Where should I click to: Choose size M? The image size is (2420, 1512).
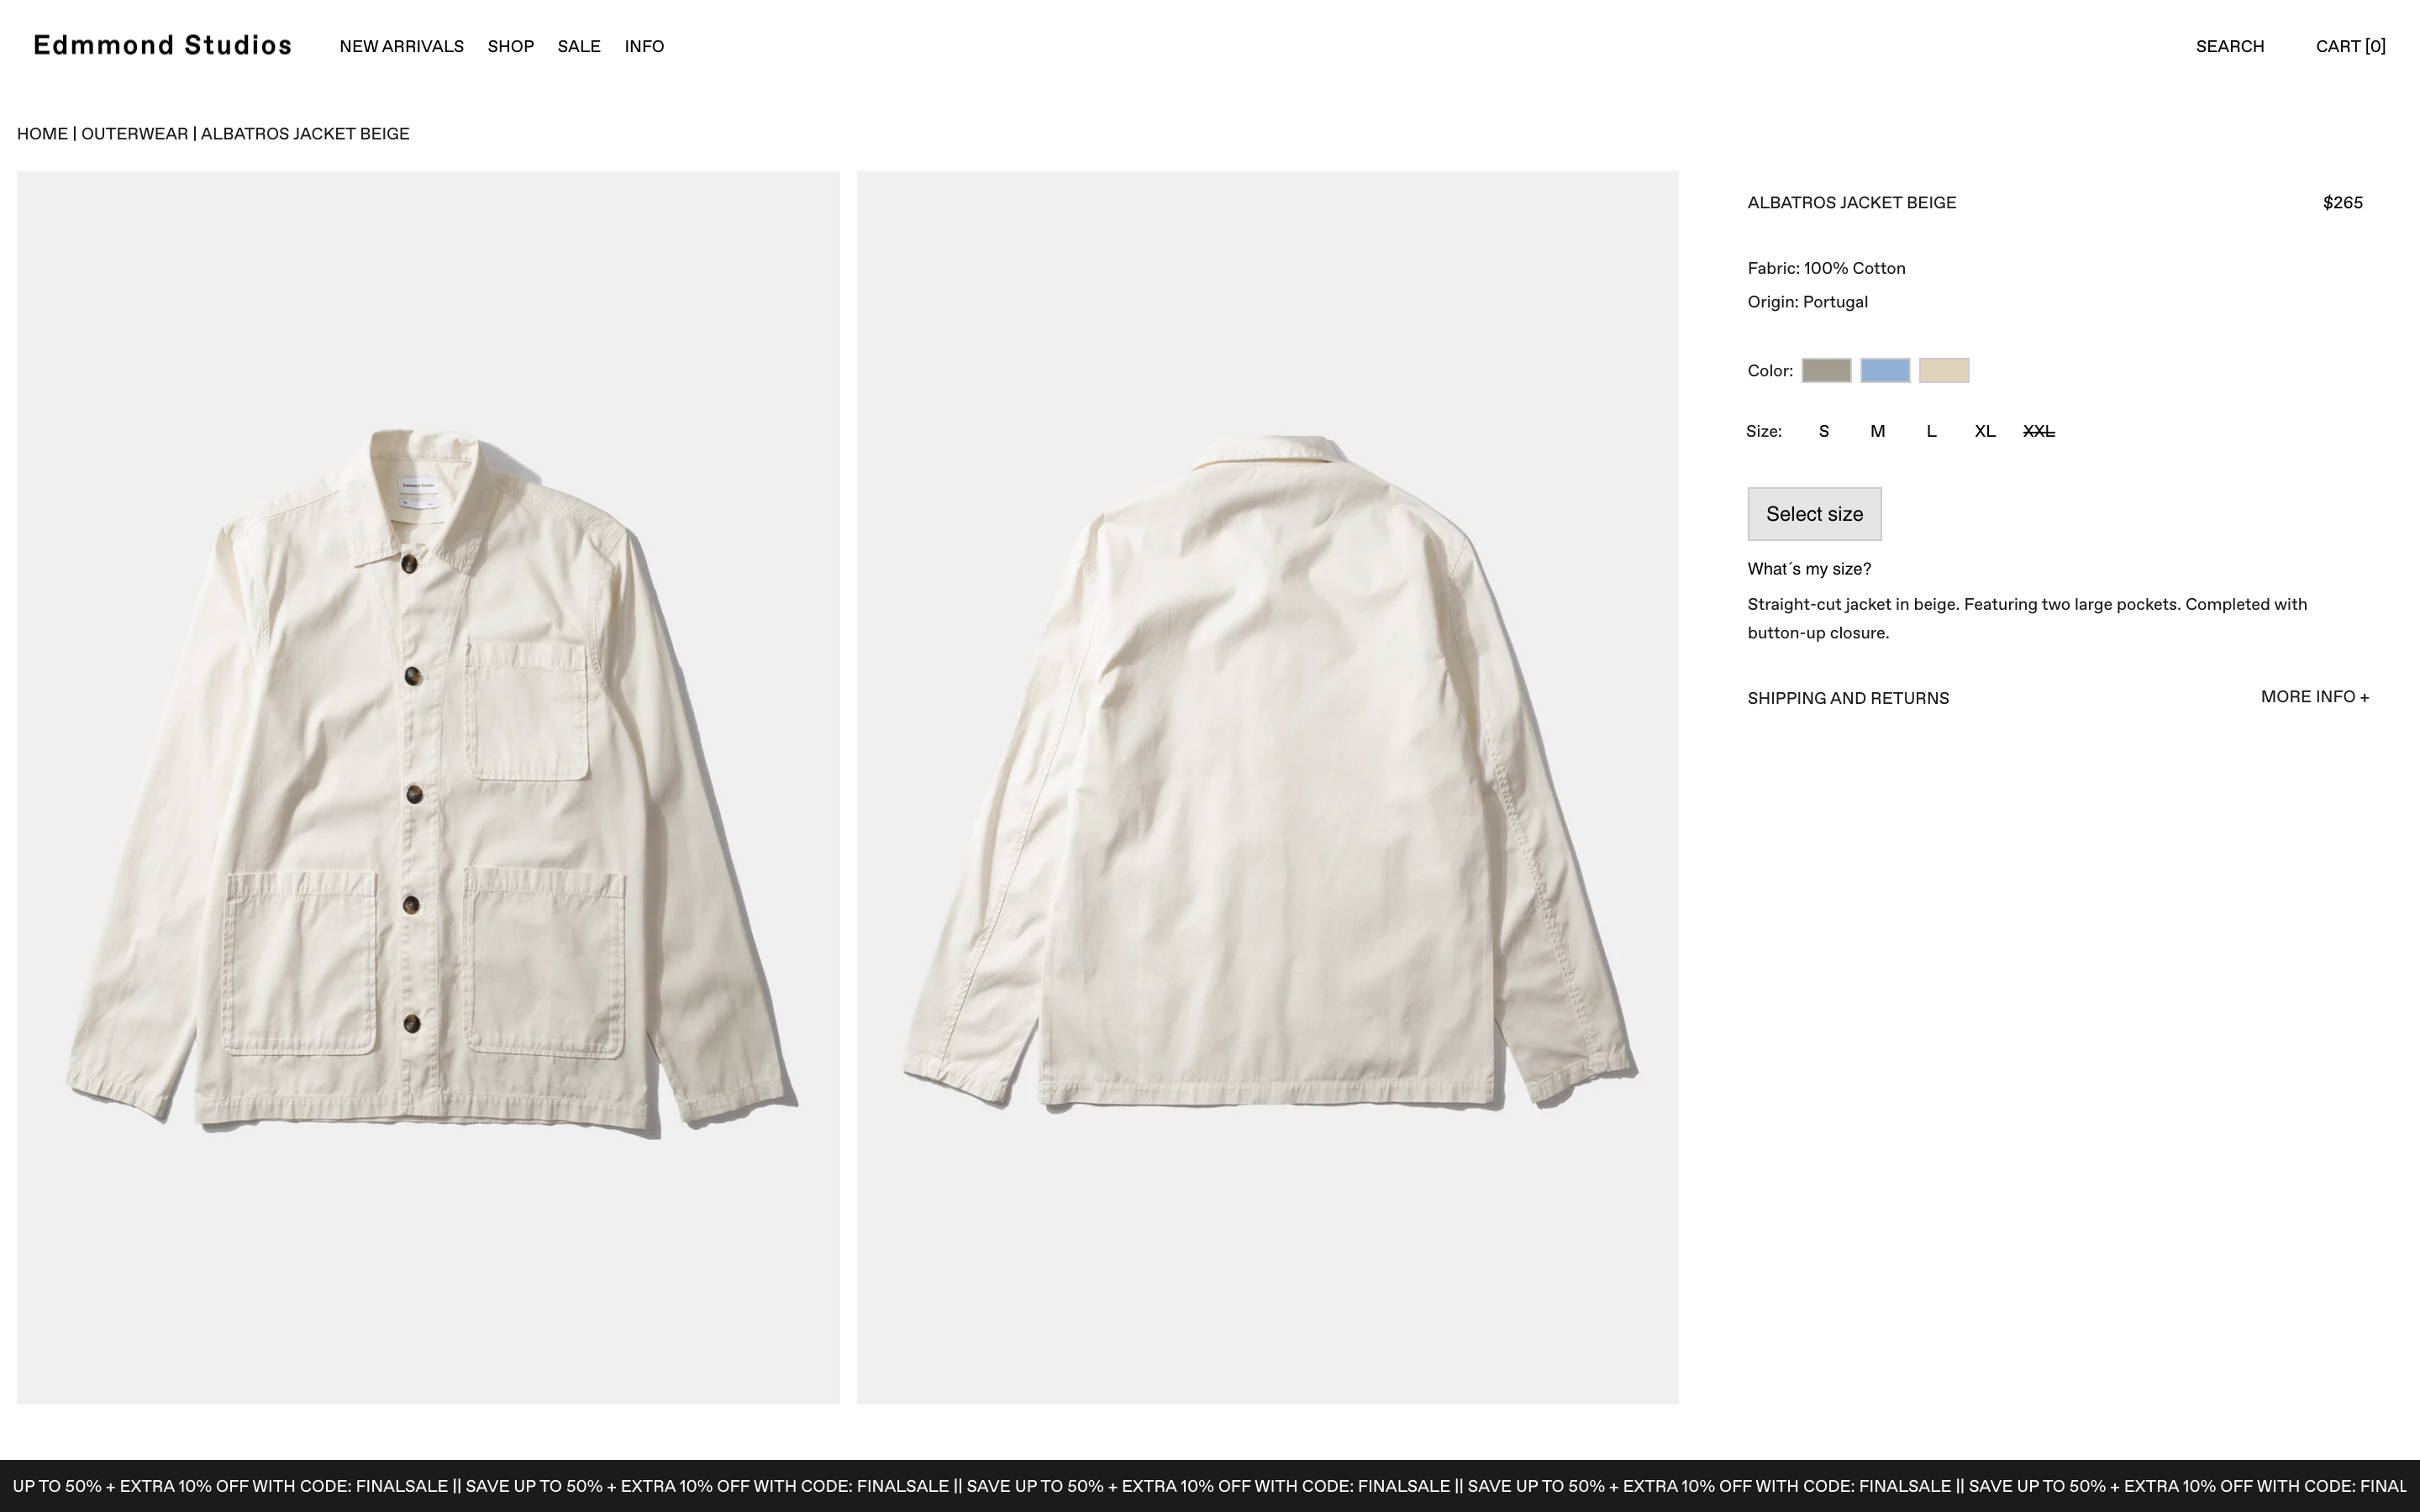coord(1877,432)
